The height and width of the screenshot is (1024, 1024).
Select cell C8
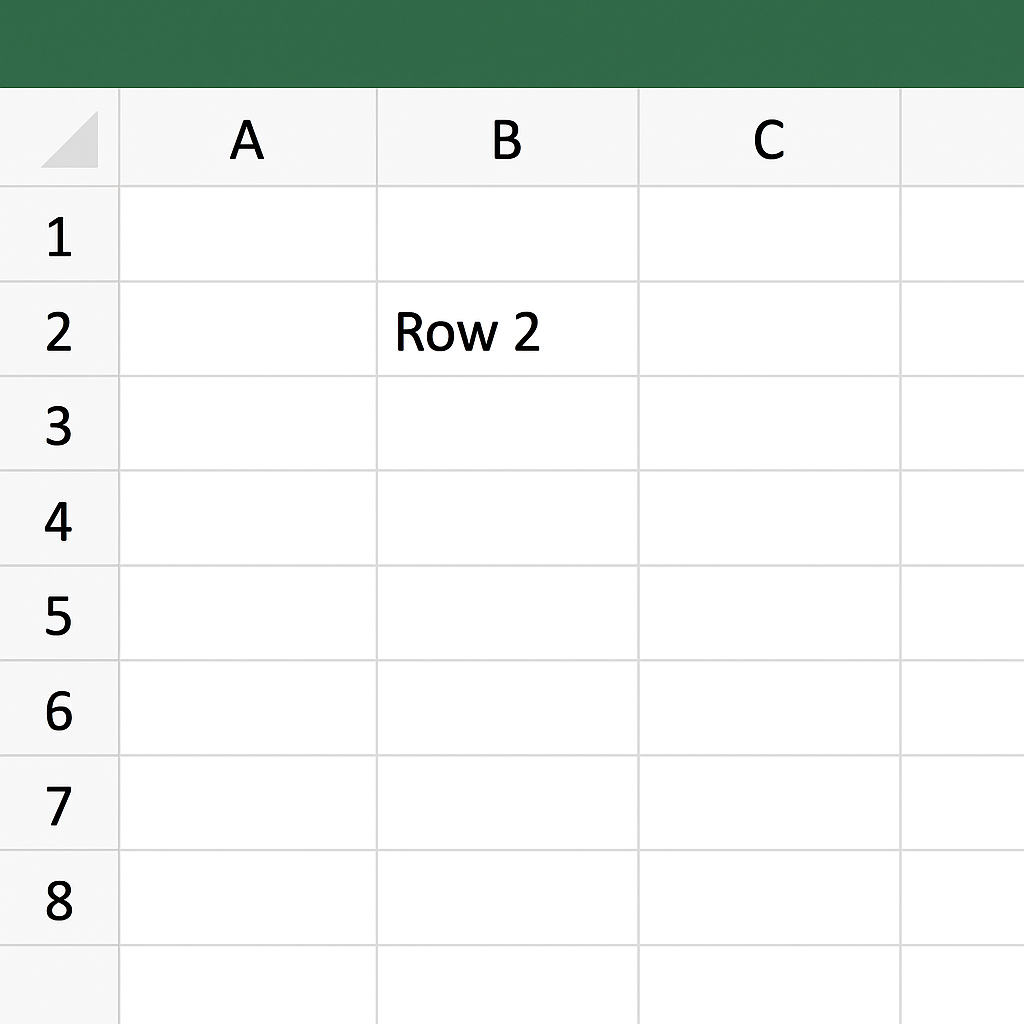click(x=769, y=897)
